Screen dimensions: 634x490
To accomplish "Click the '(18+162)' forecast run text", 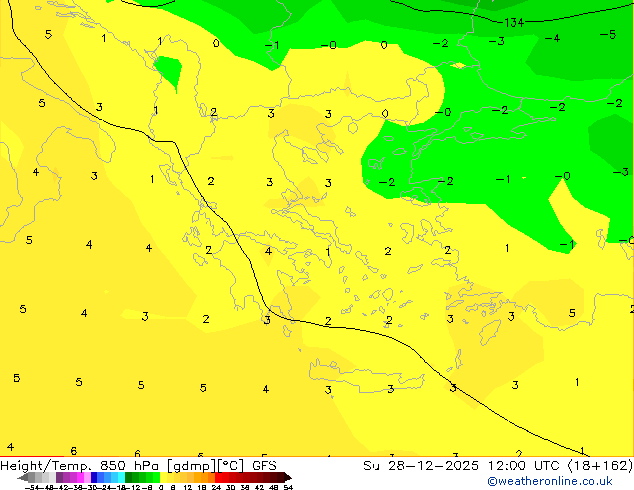I will [x=600, y=466].
